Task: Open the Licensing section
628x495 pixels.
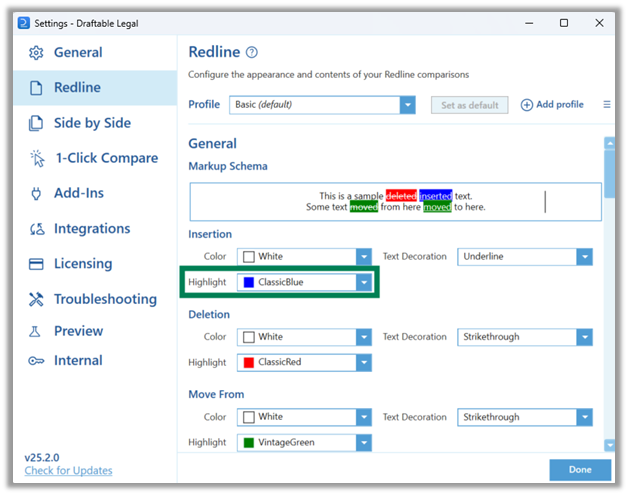Action: pos(95,264)
